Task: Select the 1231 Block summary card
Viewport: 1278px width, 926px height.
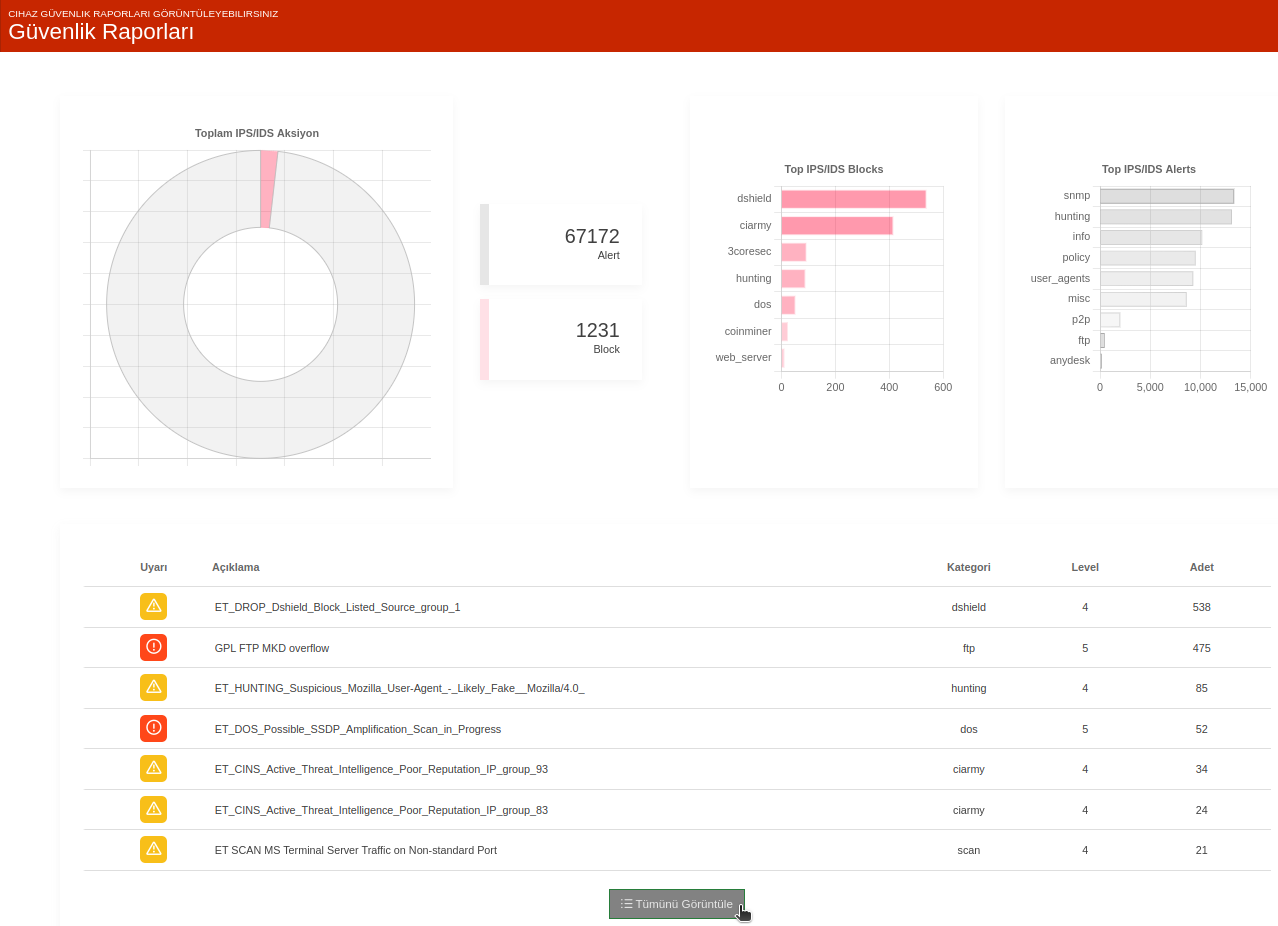Action: pos(561,339)
